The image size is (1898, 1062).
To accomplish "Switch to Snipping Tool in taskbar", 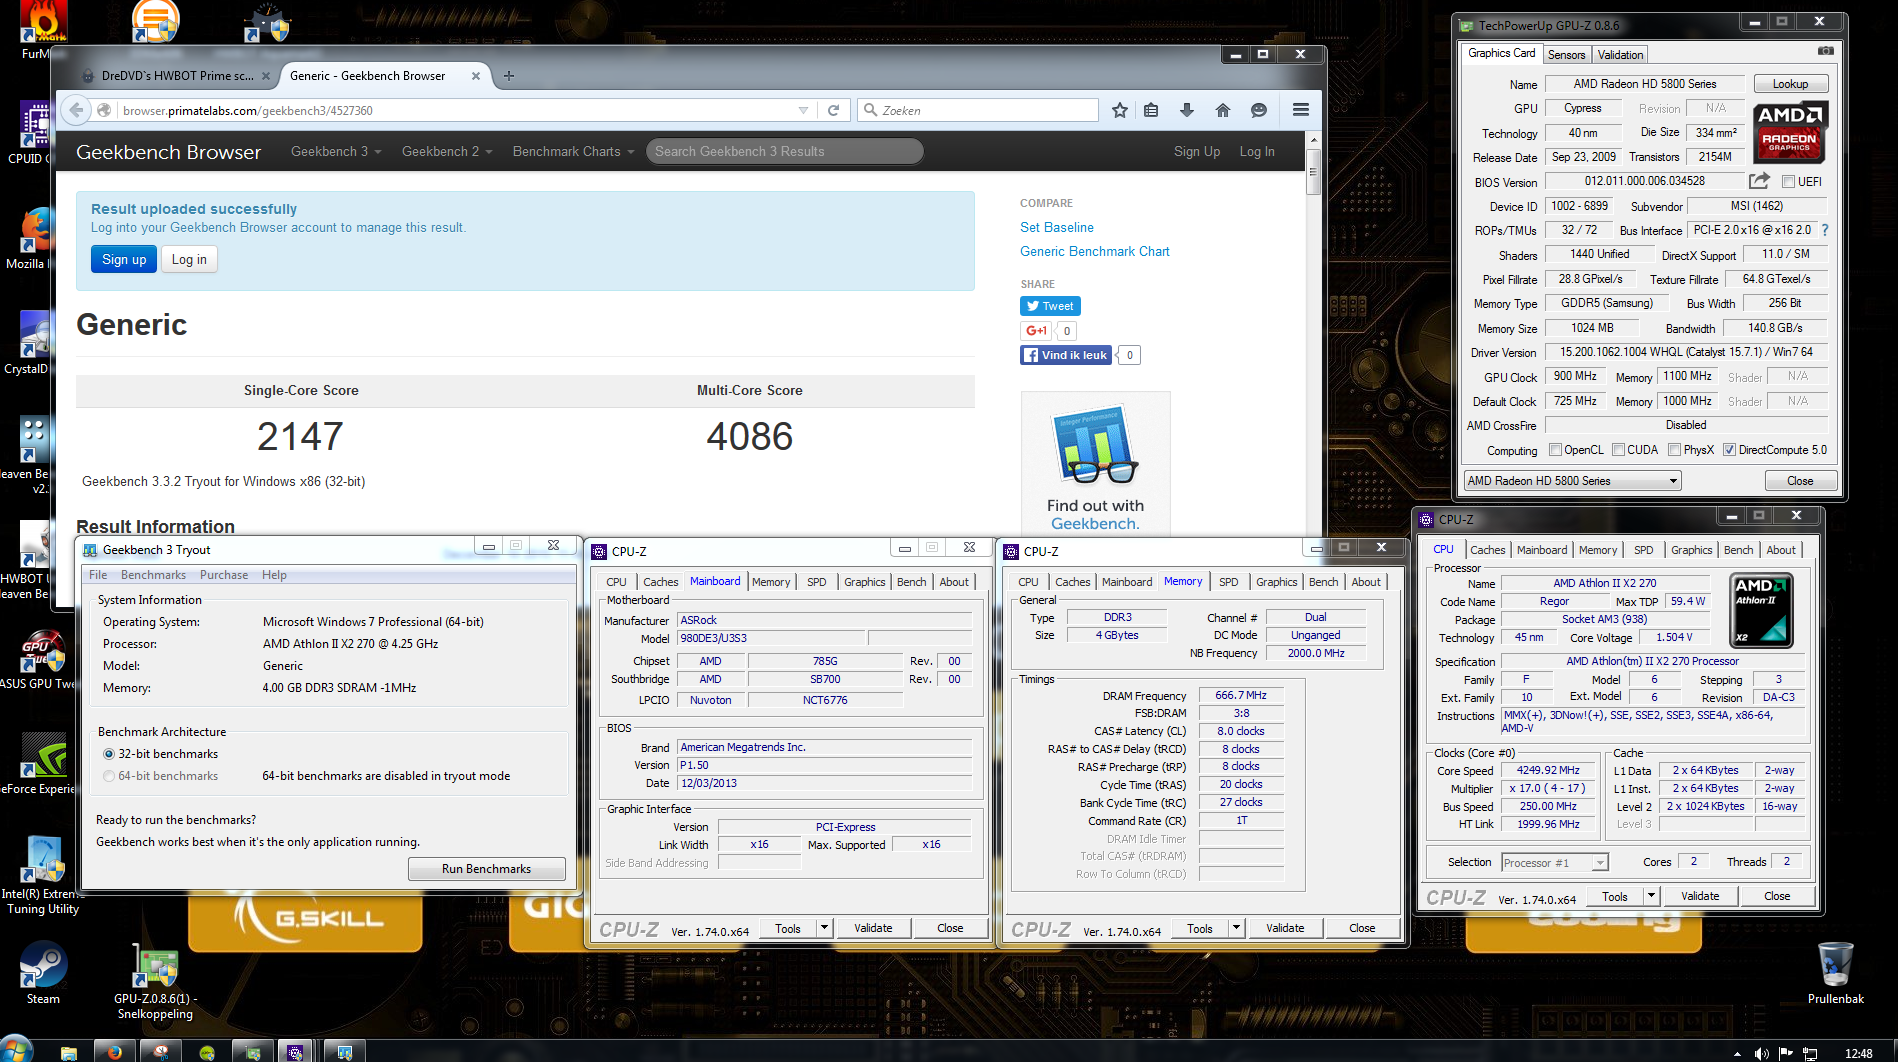I will pyautogui.click(x=160, y=1052).
